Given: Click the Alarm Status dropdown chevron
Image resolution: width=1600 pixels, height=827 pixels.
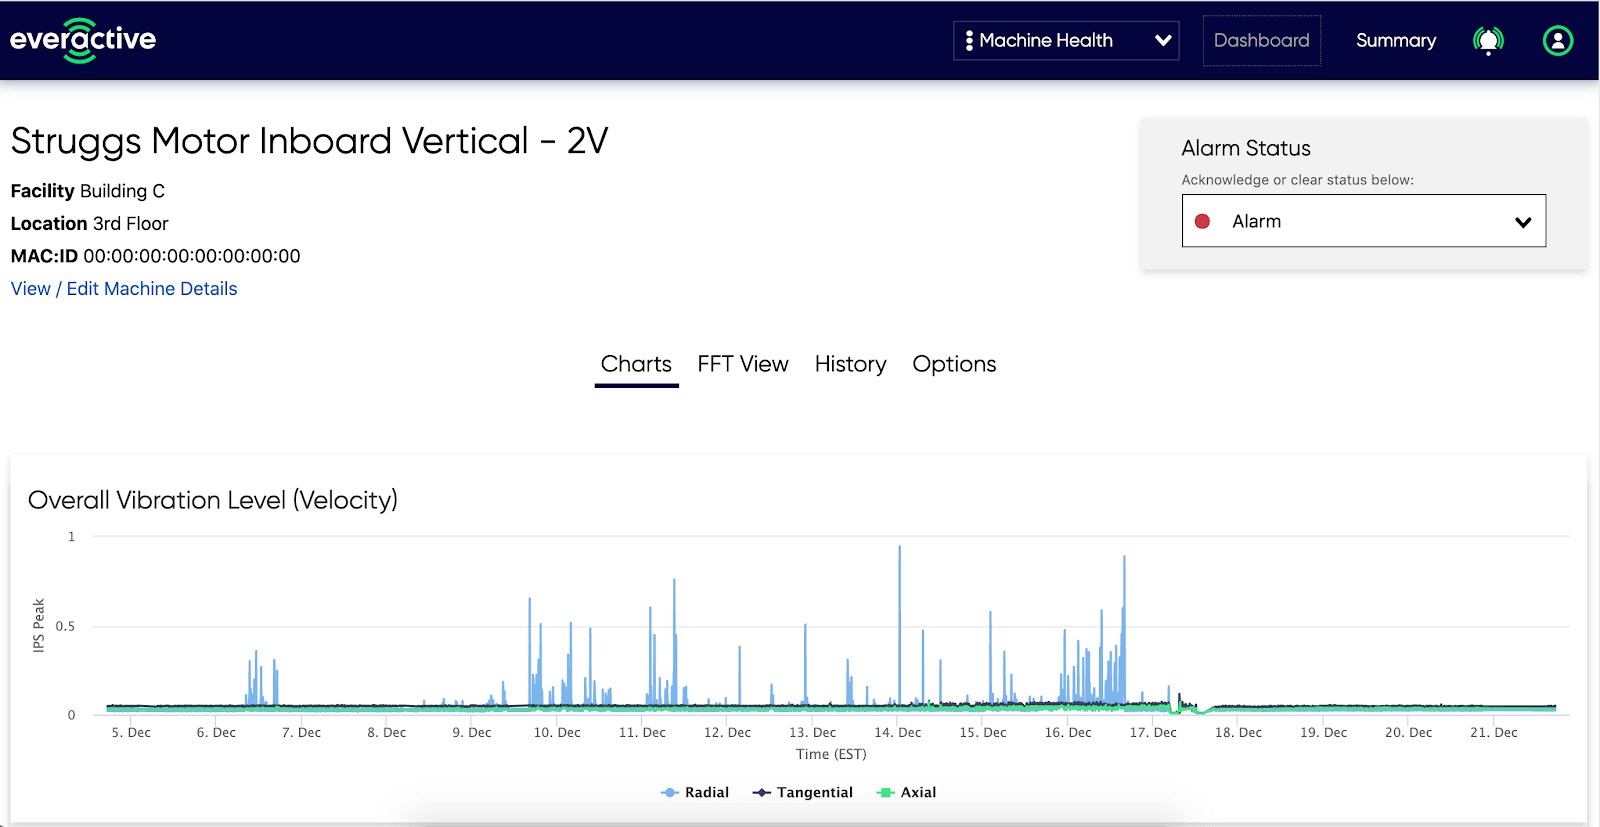Looking at the screenshot, I should [1523, 222].
